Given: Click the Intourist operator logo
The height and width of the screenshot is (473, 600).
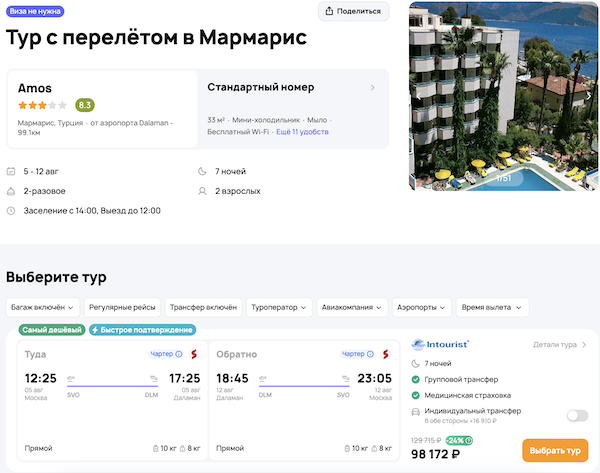Looking at the screenshot, I should pyautogui.click(x=441, y=344).
